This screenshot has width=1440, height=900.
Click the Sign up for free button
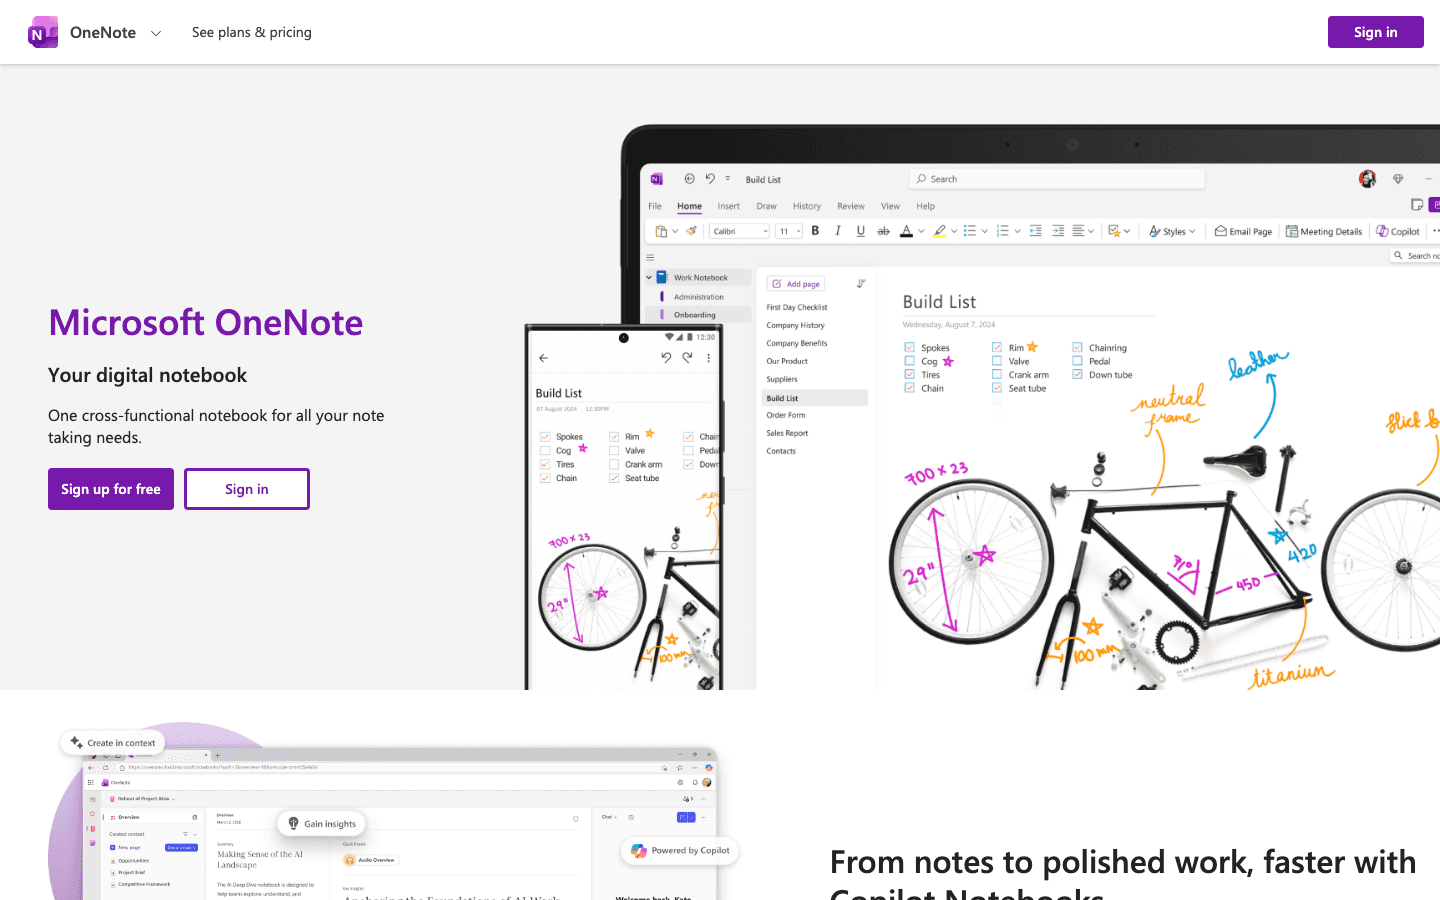[x=111, y=489]
